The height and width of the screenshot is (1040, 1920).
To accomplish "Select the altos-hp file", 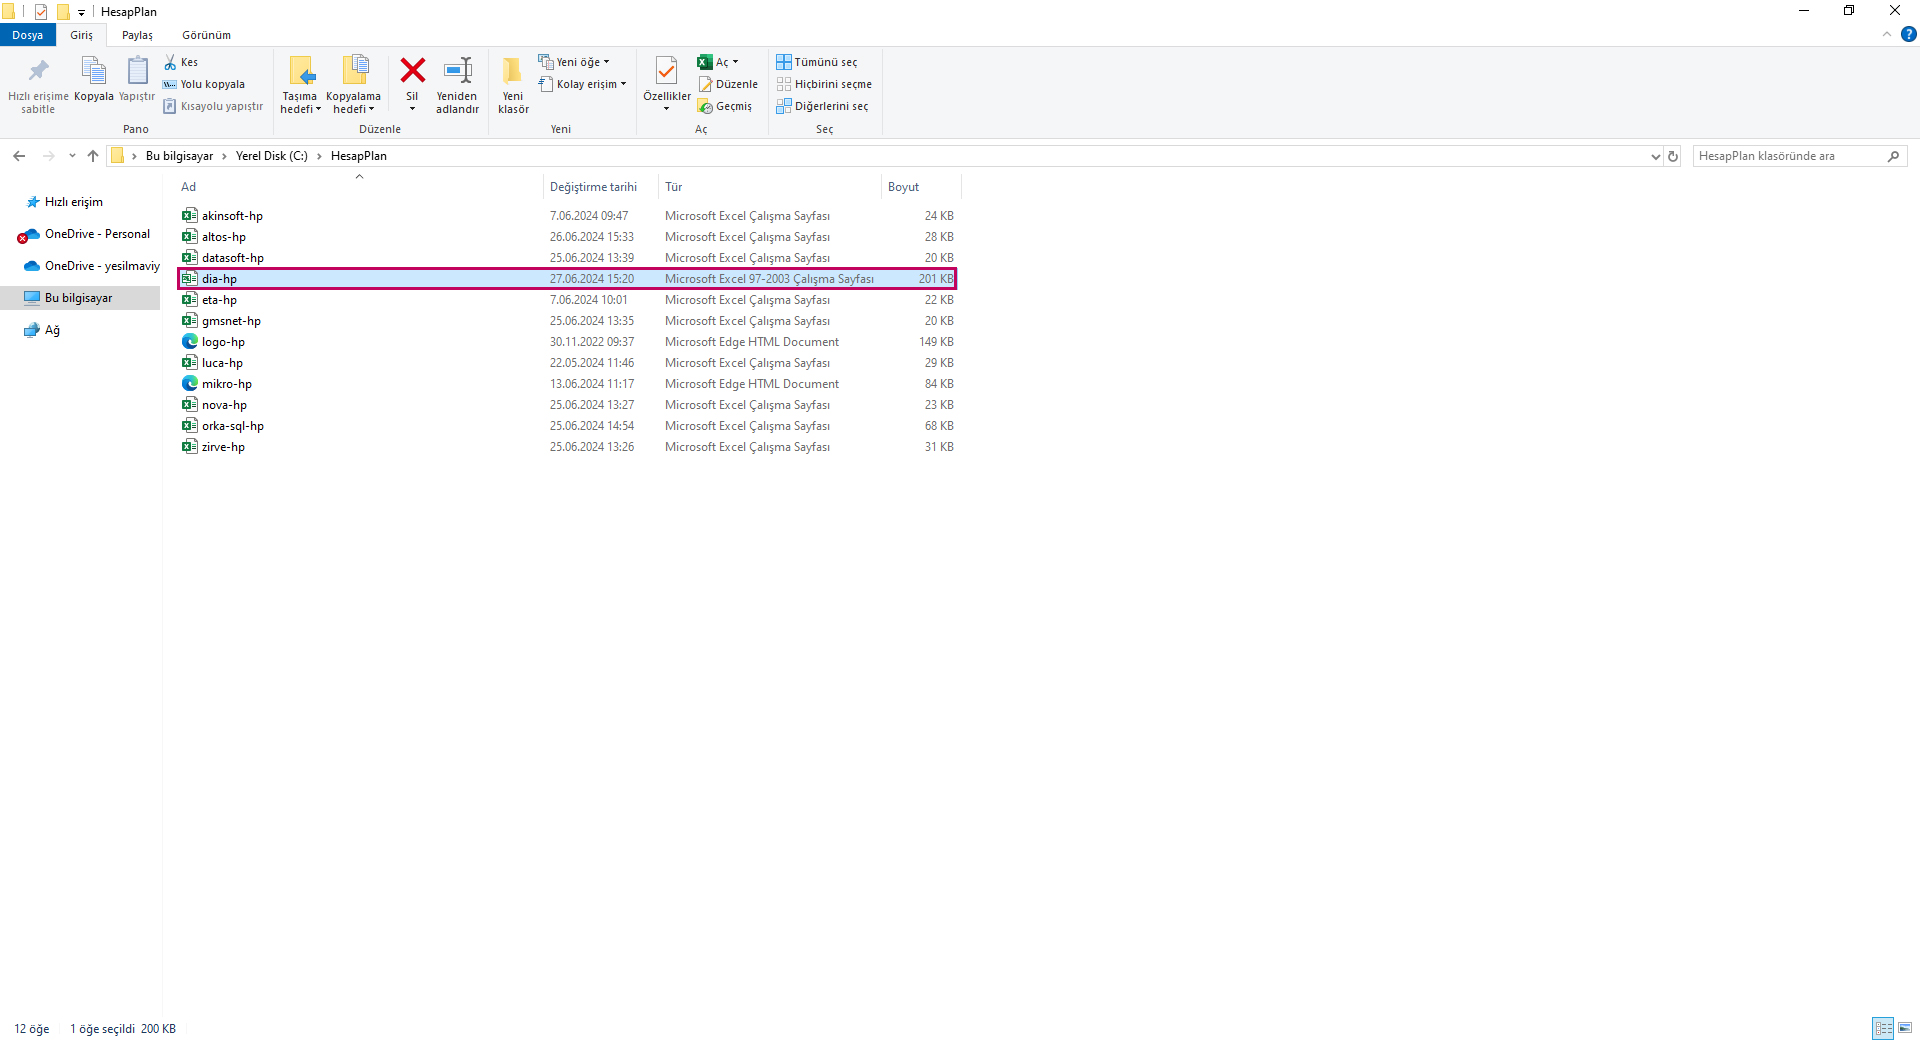I will (567, 237).
